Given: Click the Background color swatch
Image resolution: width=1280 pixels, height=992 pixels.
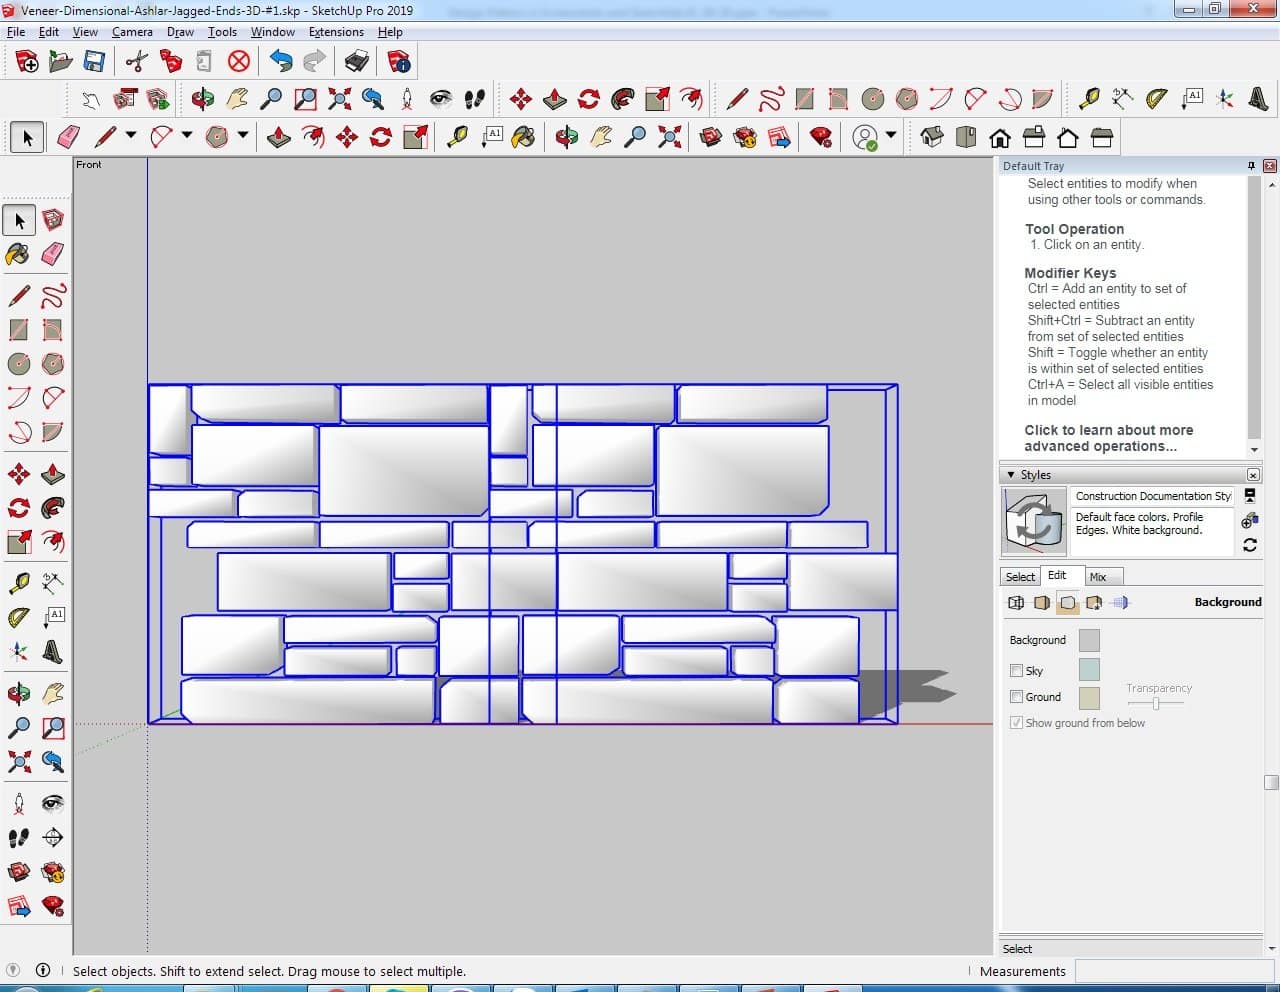Looking at the screenshot, I should coord(1089,640).
